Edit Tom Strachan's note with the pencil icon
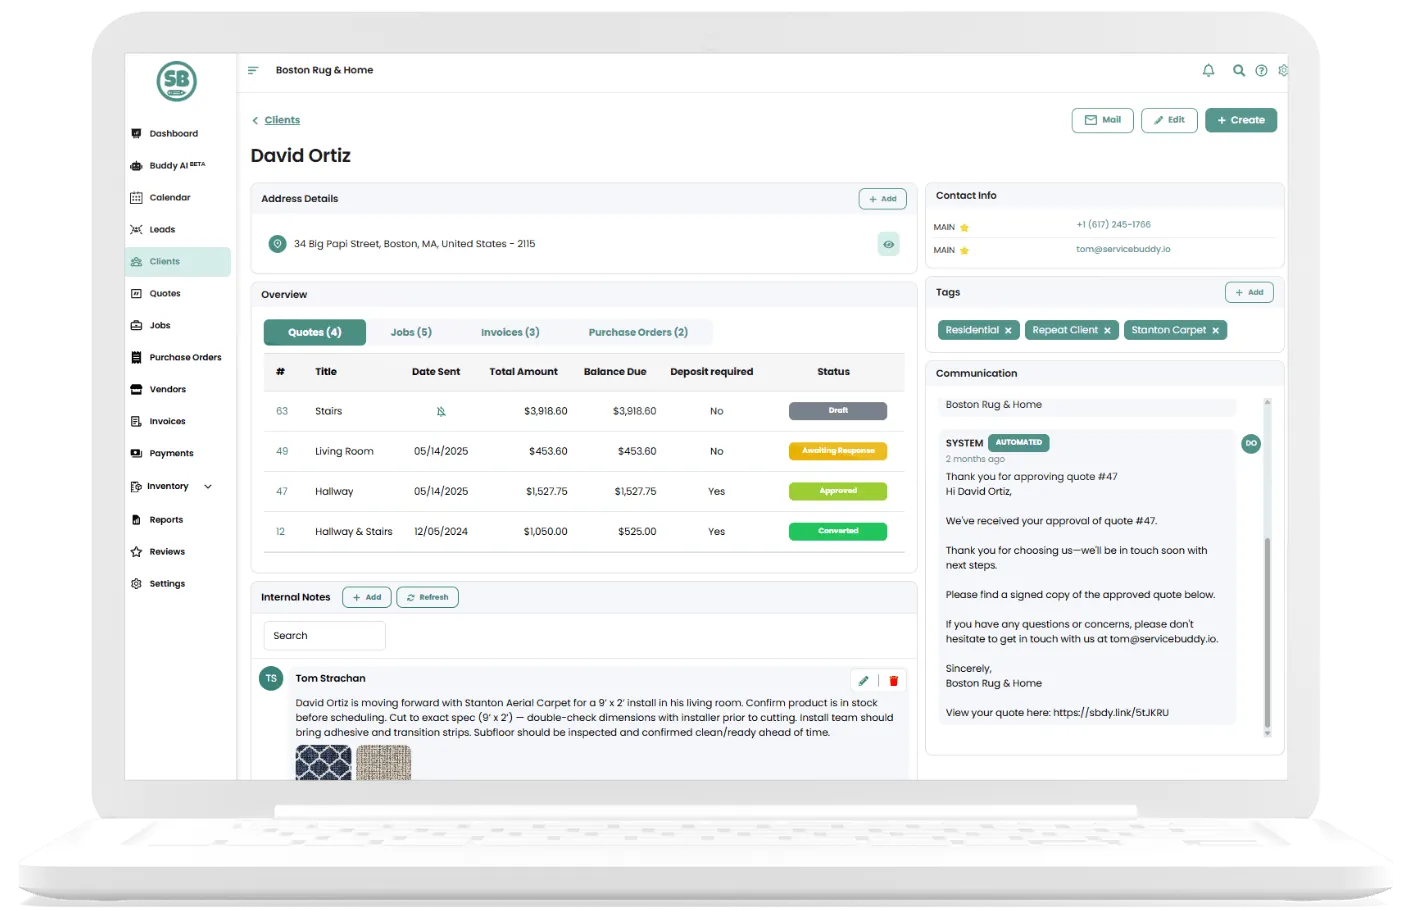 click(863, 680)
